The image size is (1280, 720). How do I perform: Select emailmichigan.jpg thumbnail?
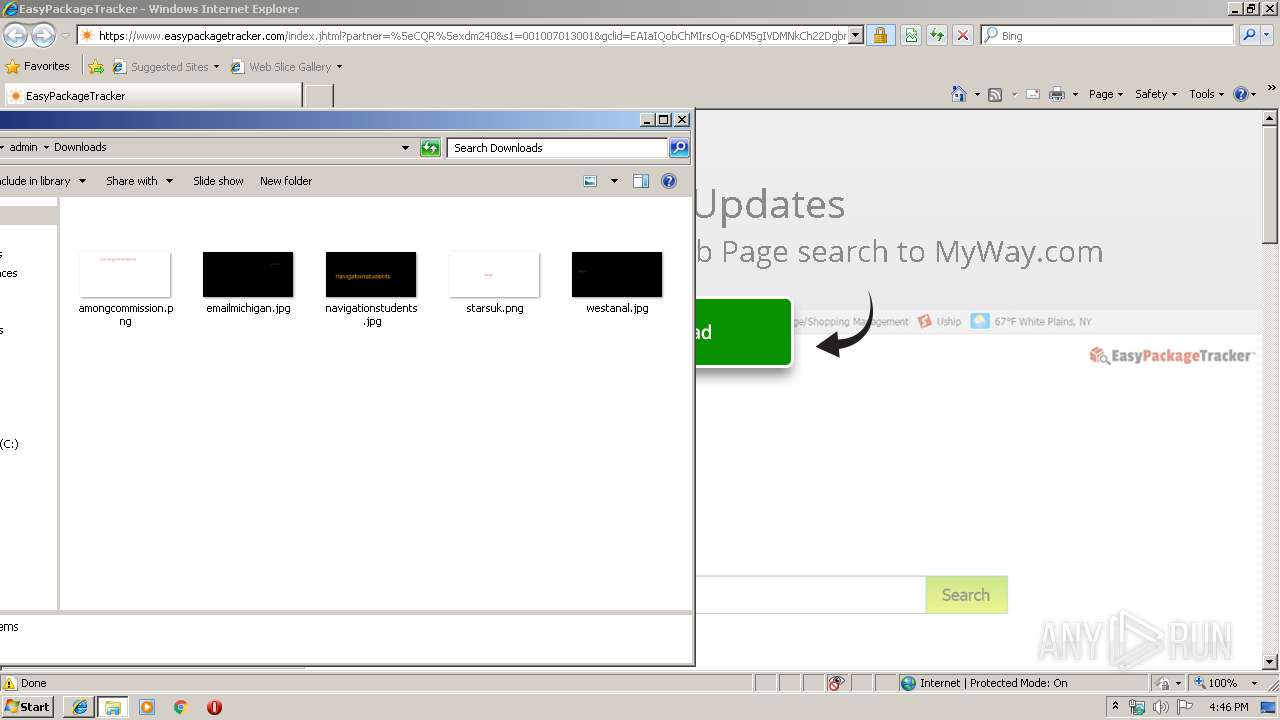248,274
